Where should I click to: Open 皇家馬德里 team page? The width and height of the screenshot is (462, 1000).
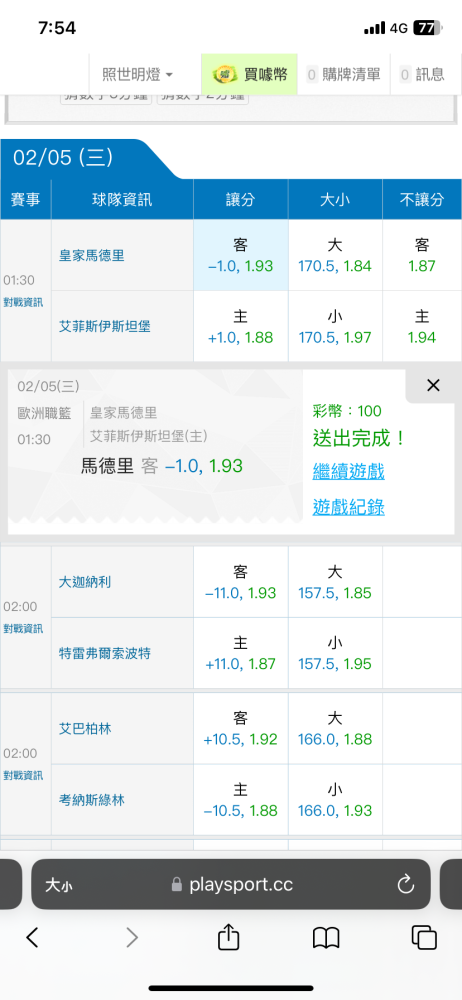pyautogui.click(x=92, y=256)
